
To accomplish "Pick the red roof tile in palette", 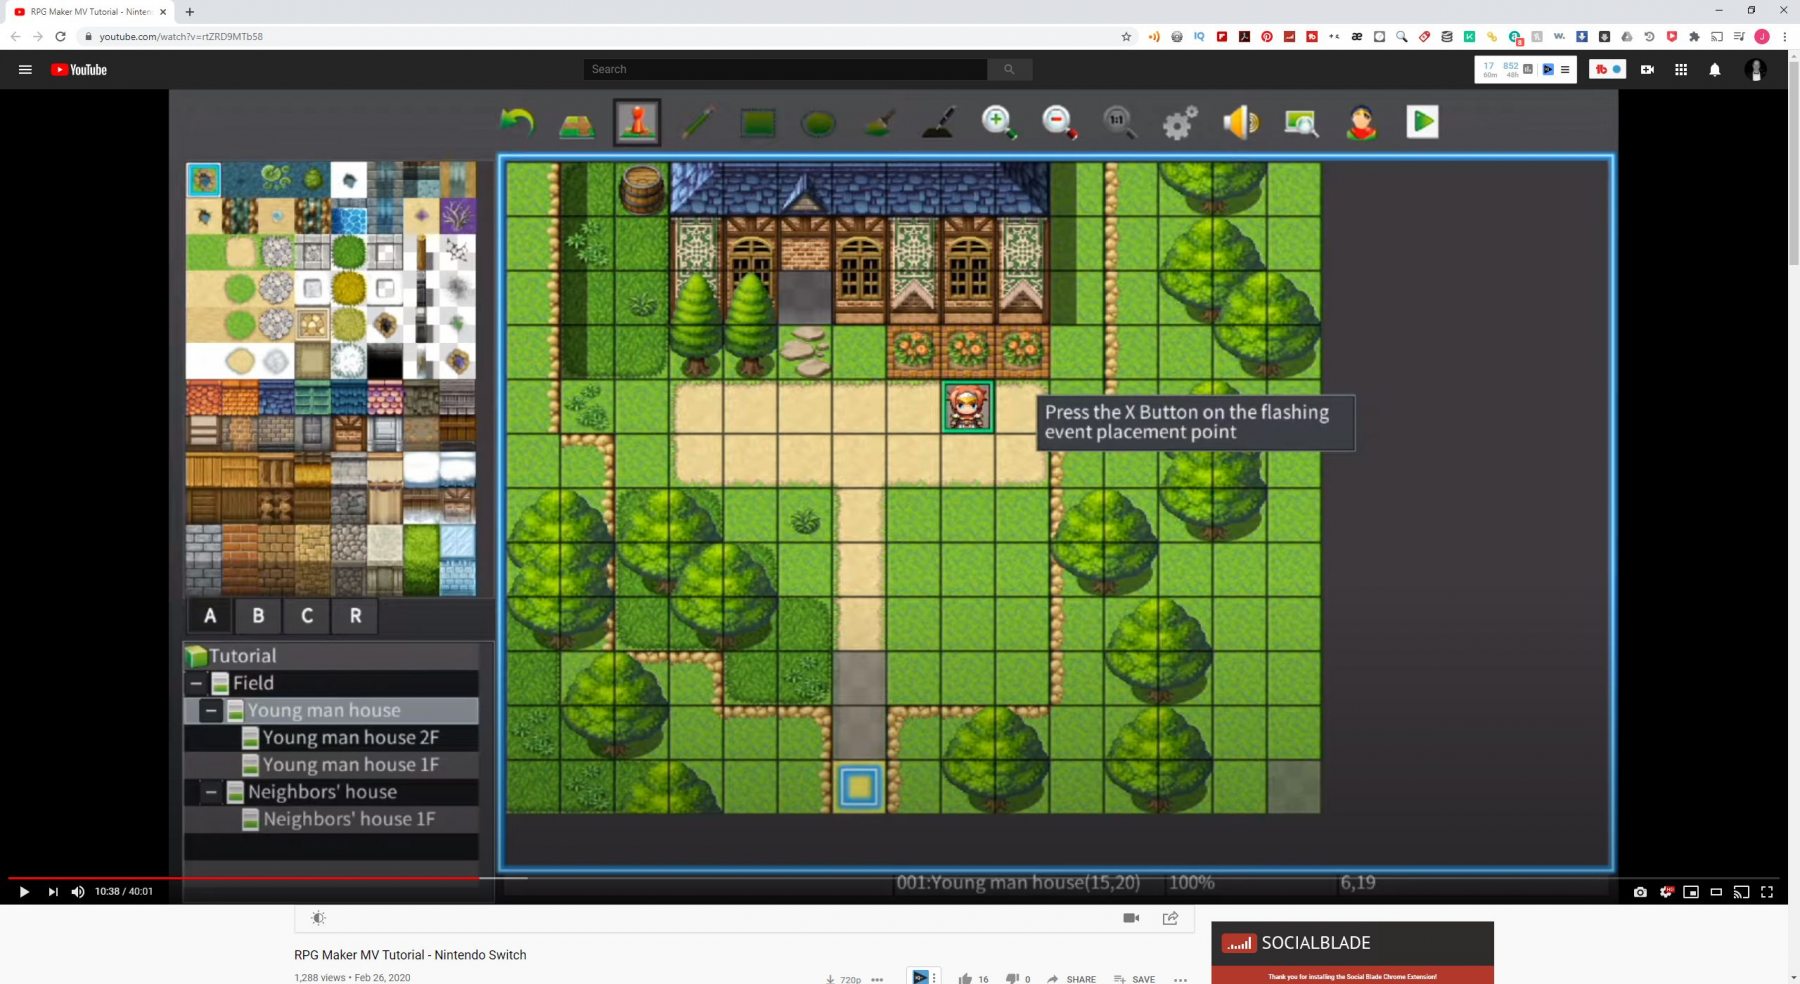I will [204, 398].
